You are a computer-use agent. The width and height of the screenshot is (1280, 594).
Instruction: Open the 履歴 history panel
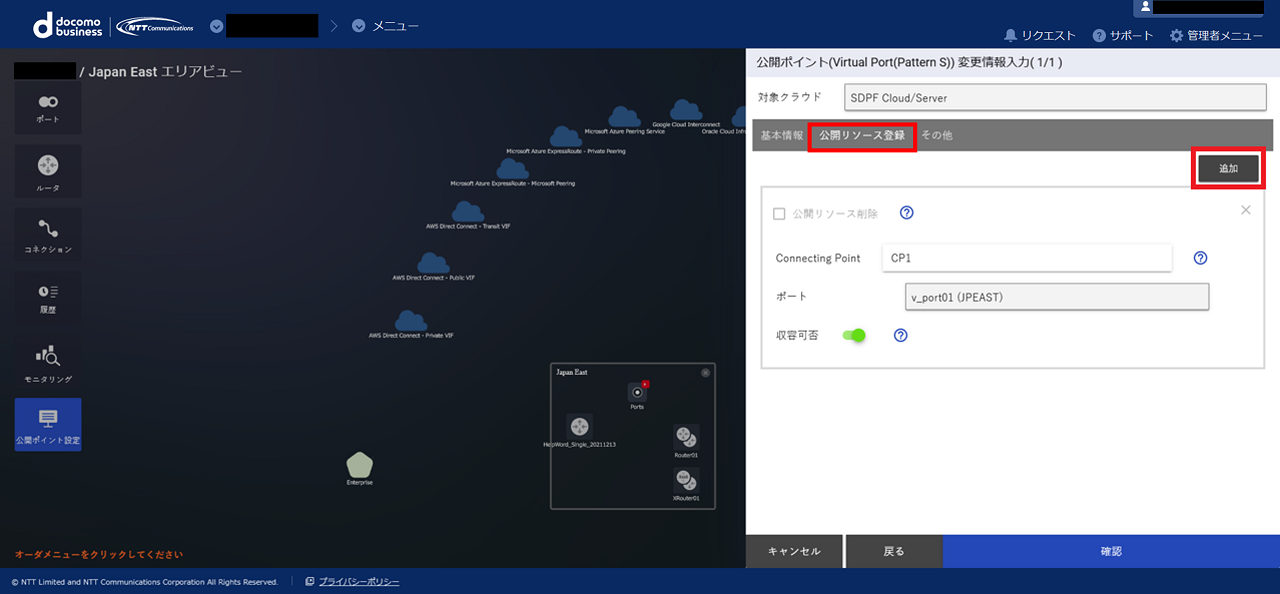point(47,297)
